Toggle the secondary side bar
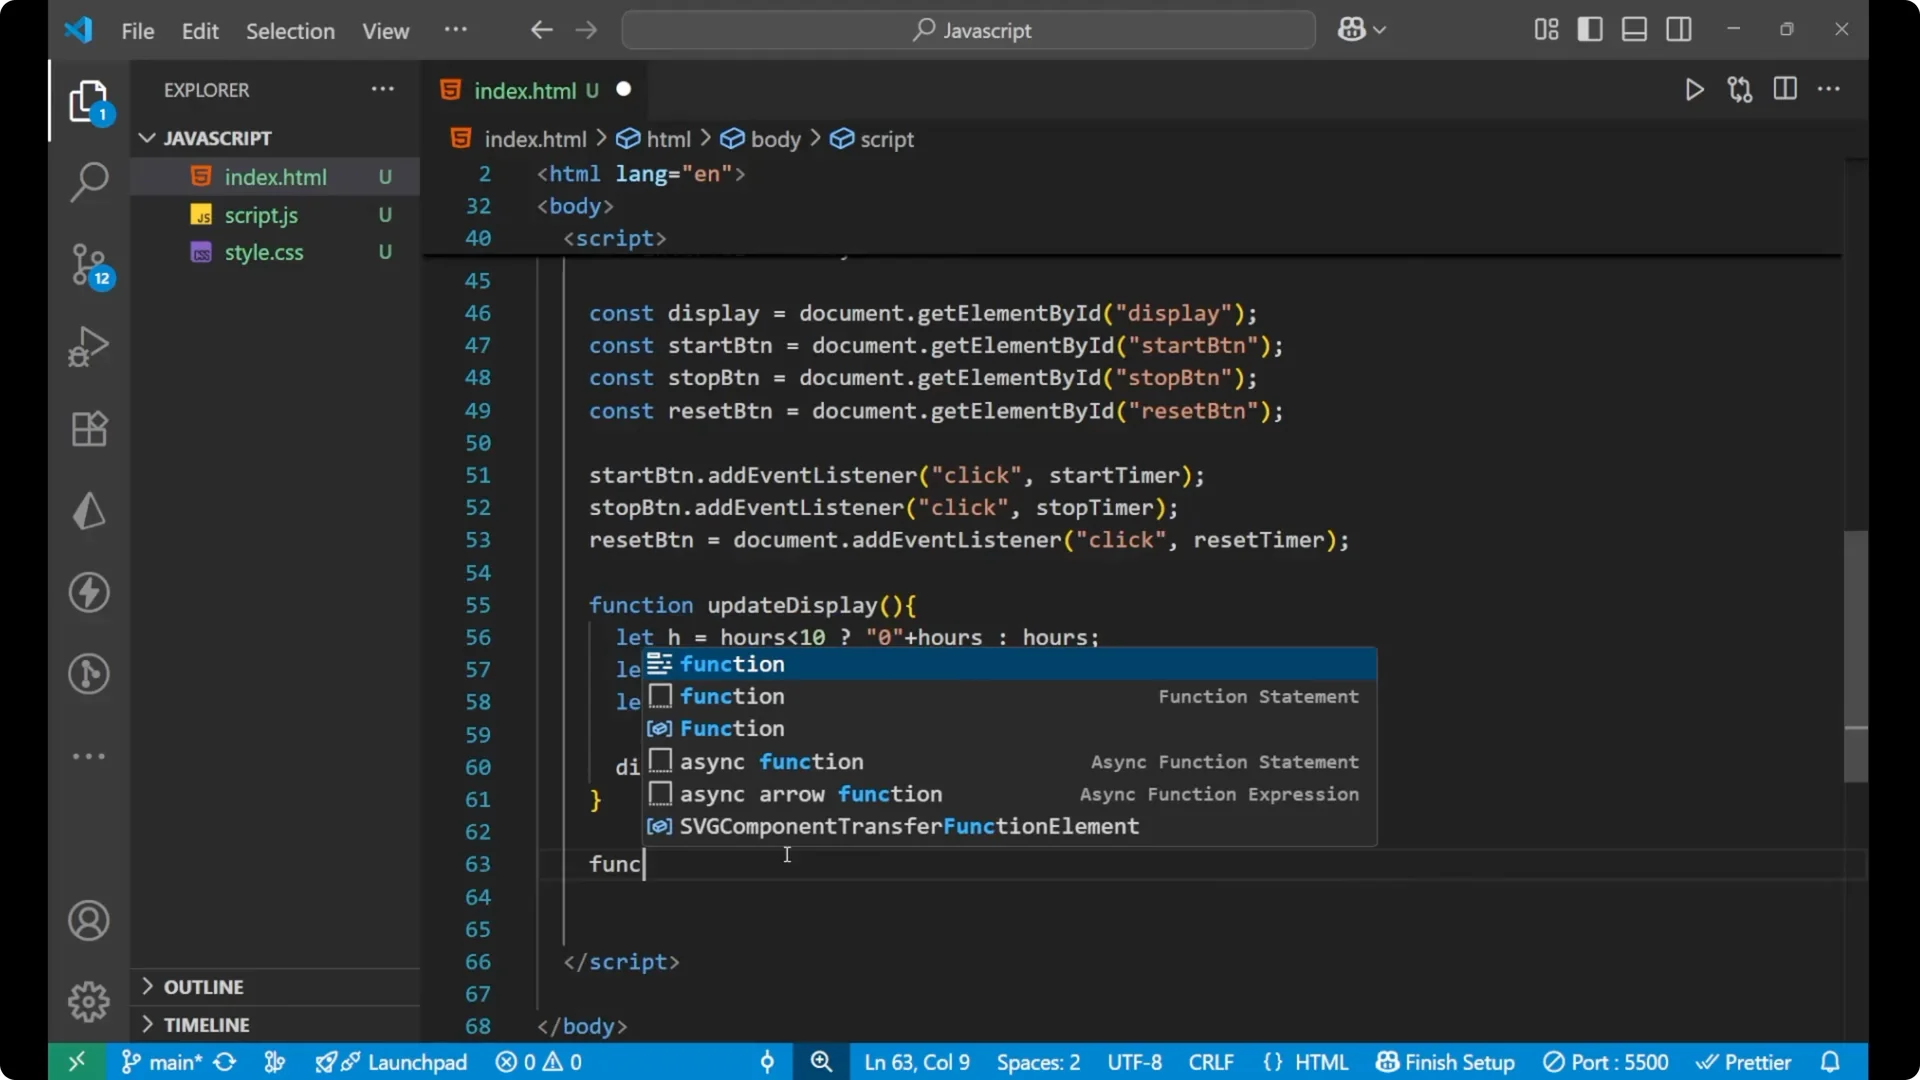This screenshot has height=1080, width=1920. (1678, 29)
